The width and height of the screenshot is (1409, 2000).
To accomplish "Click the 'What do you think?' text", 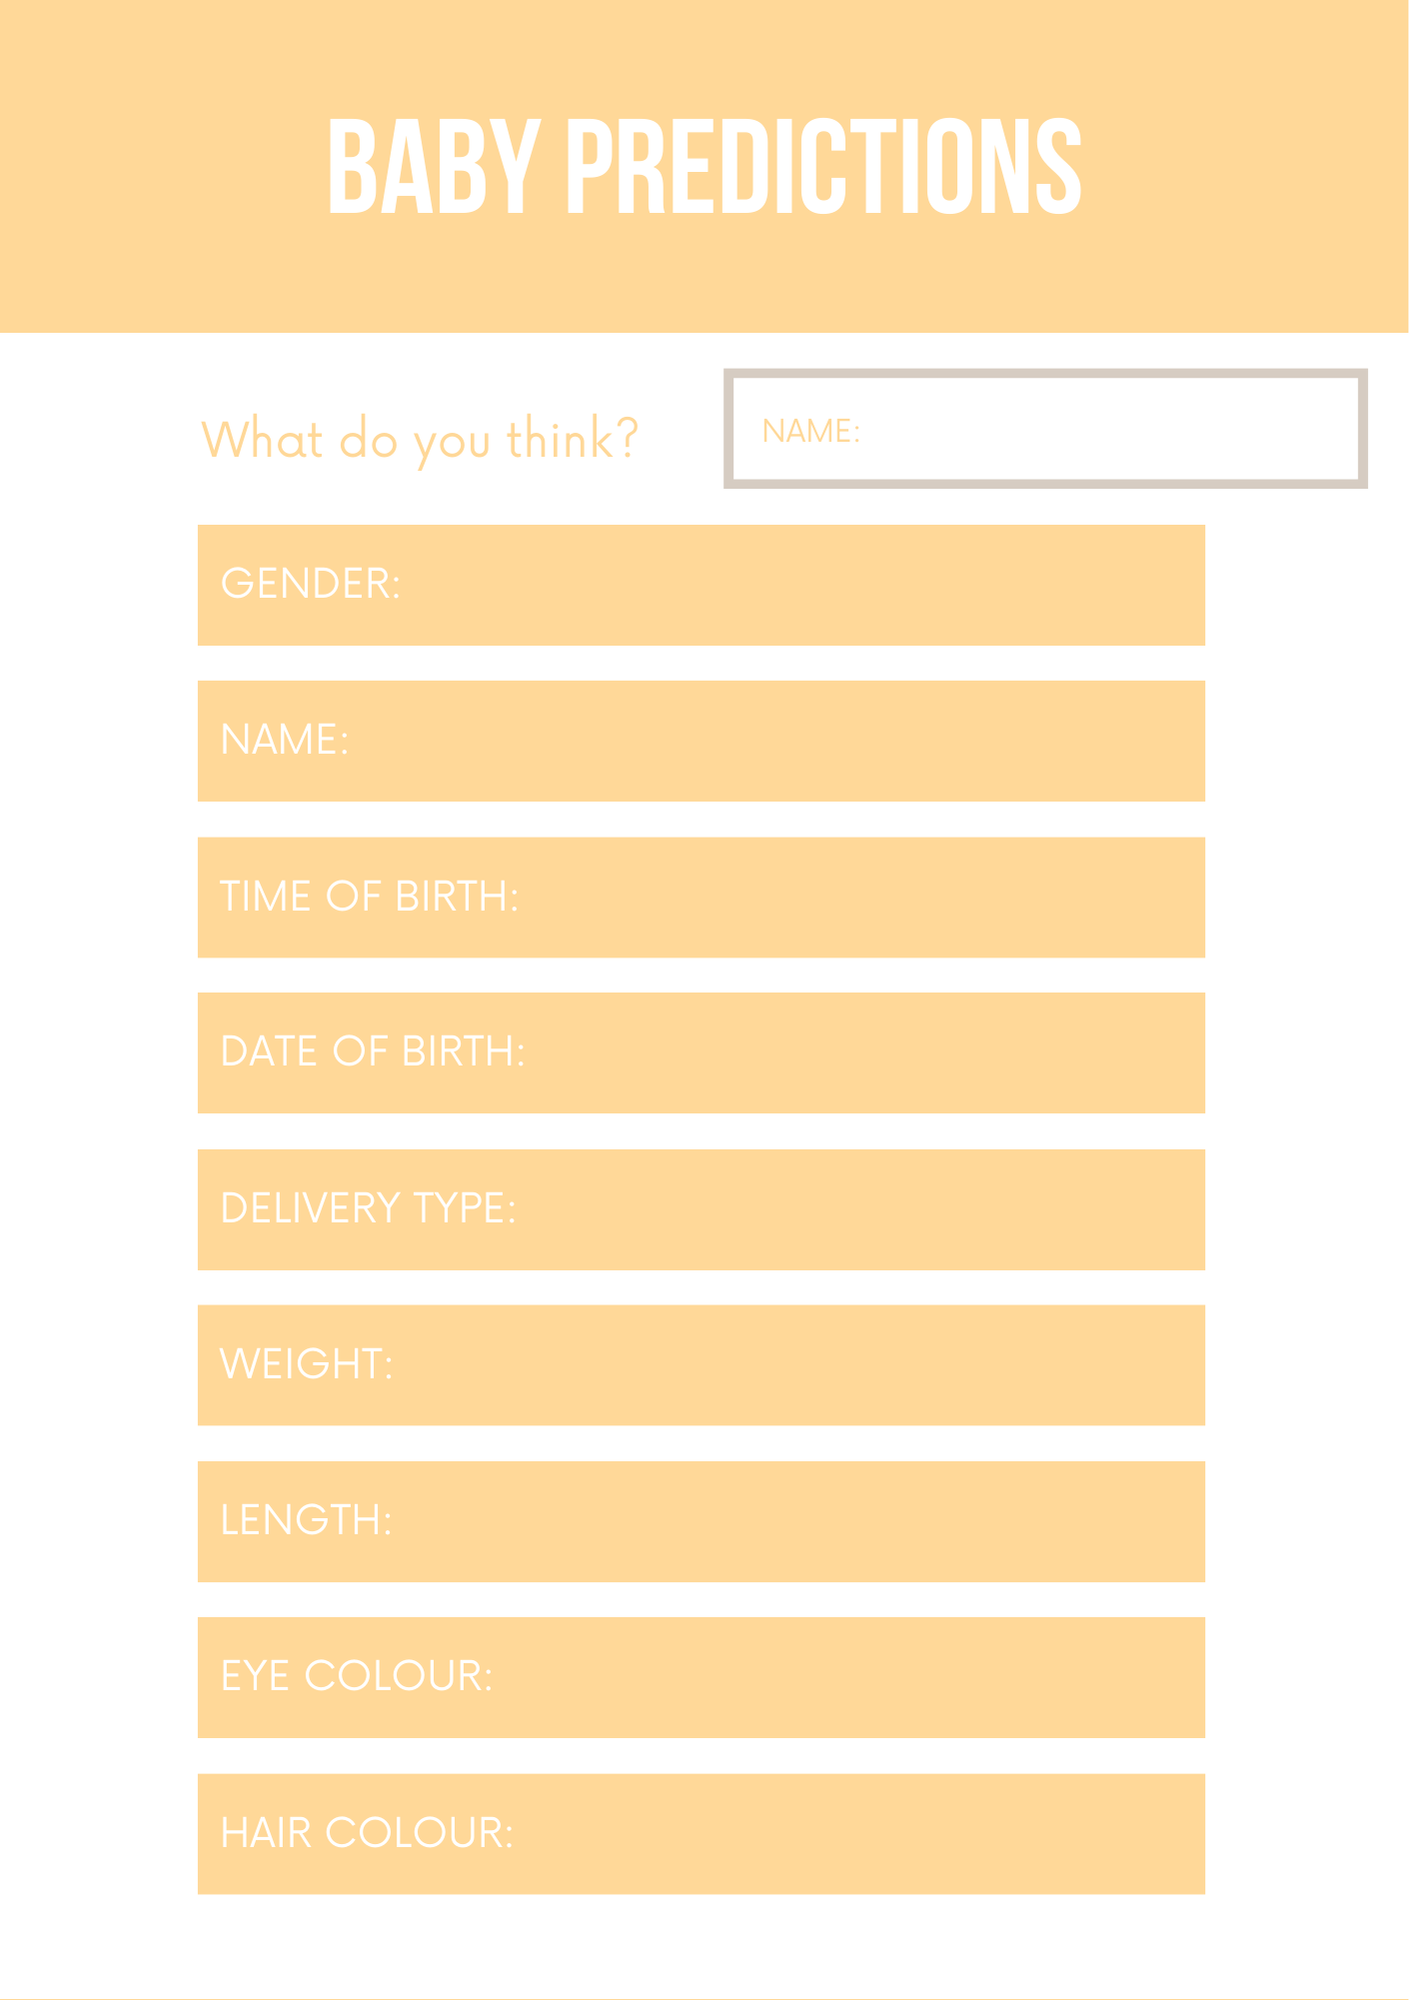I will click(419, 439).
